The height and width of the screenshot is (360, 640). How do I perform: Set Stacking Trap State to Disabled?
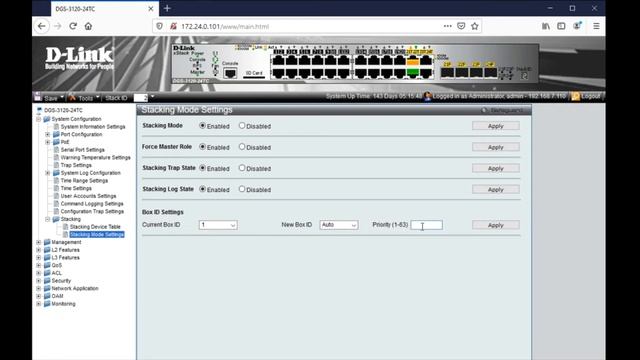242,168
